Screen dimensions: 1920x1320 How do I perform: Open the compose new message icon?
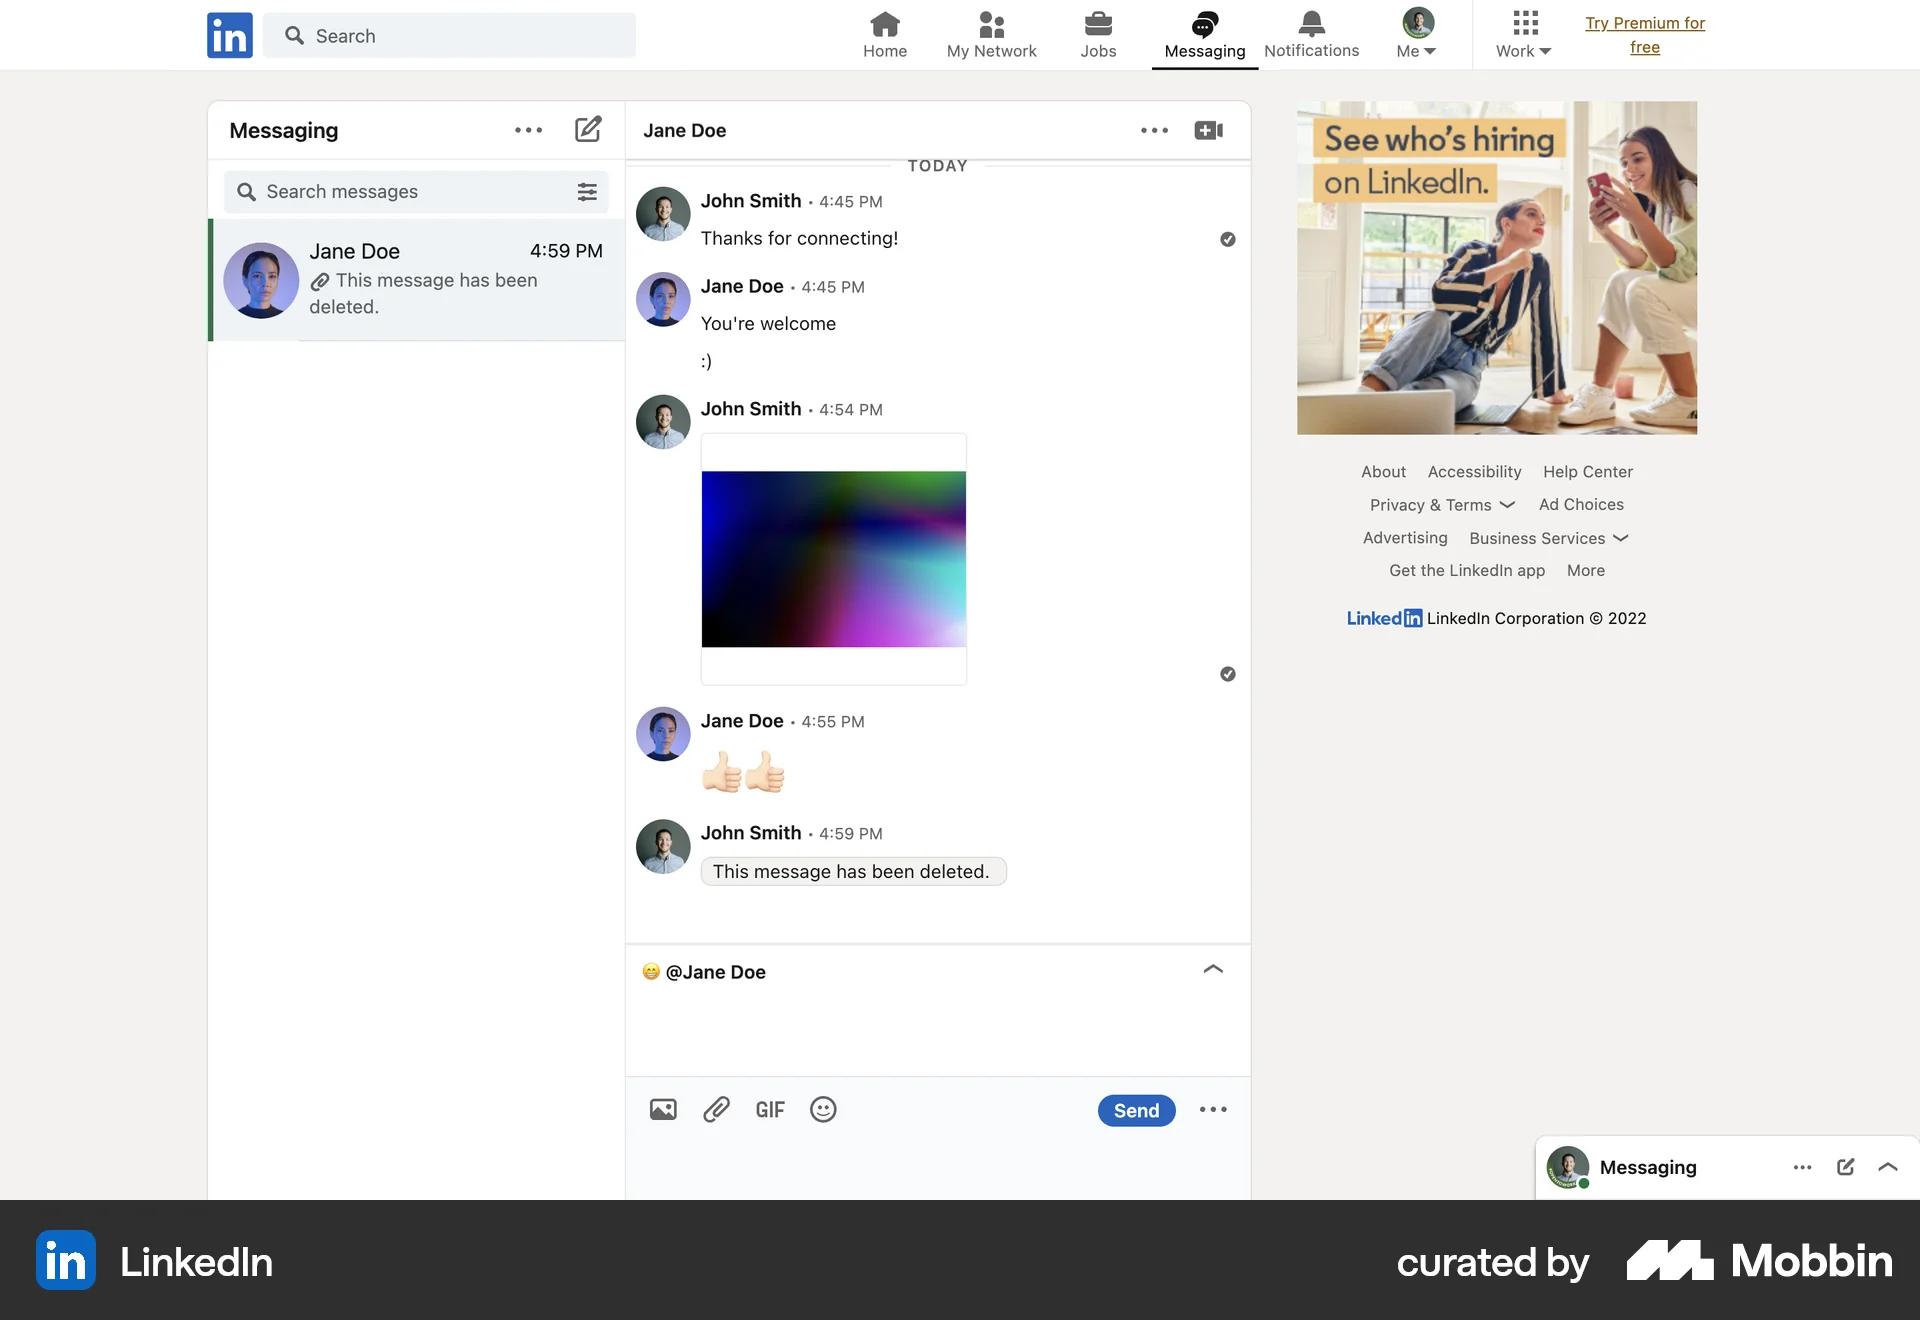point(588,129)
